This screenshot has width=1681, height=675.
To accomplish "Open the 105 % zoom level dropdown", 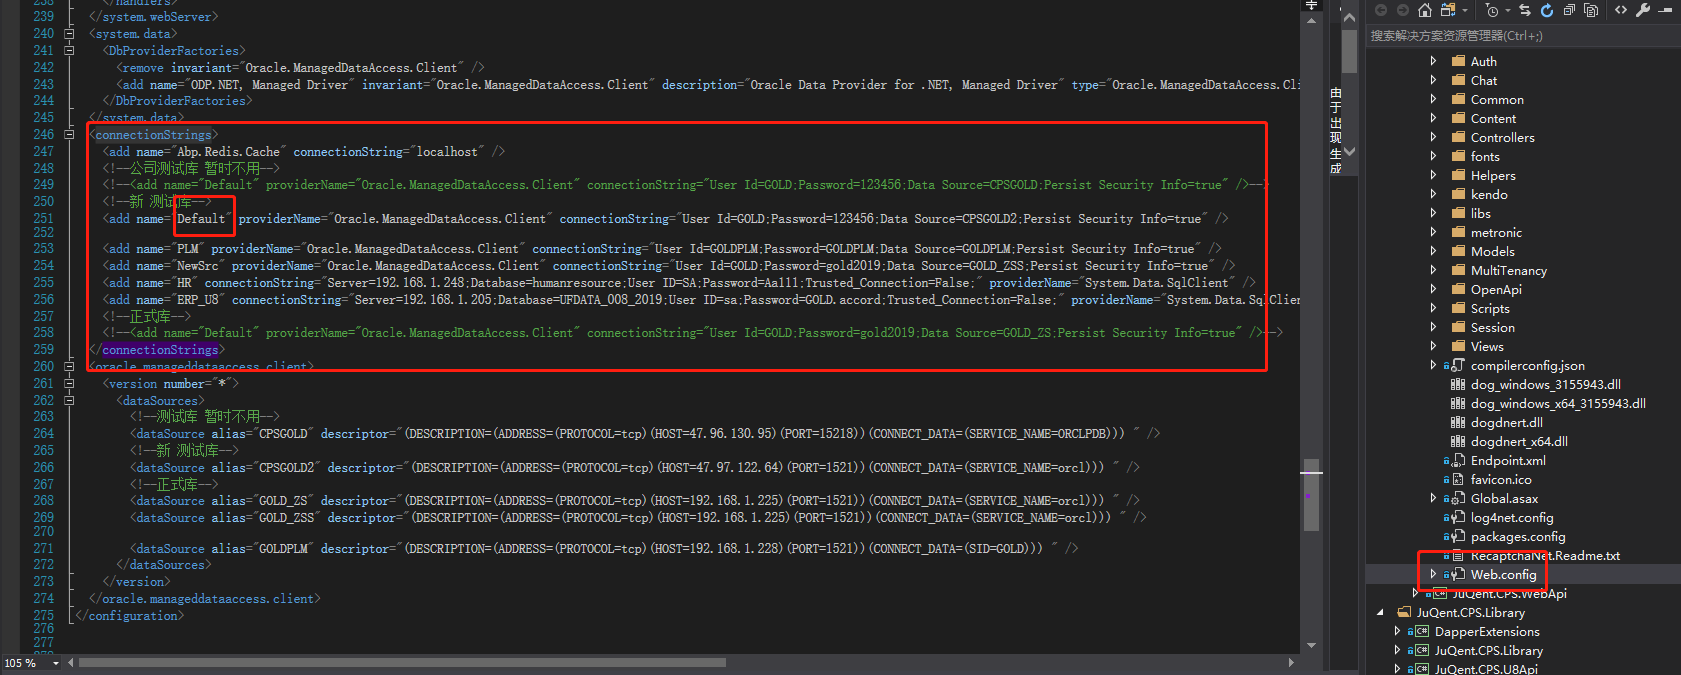I will (56, 663).
